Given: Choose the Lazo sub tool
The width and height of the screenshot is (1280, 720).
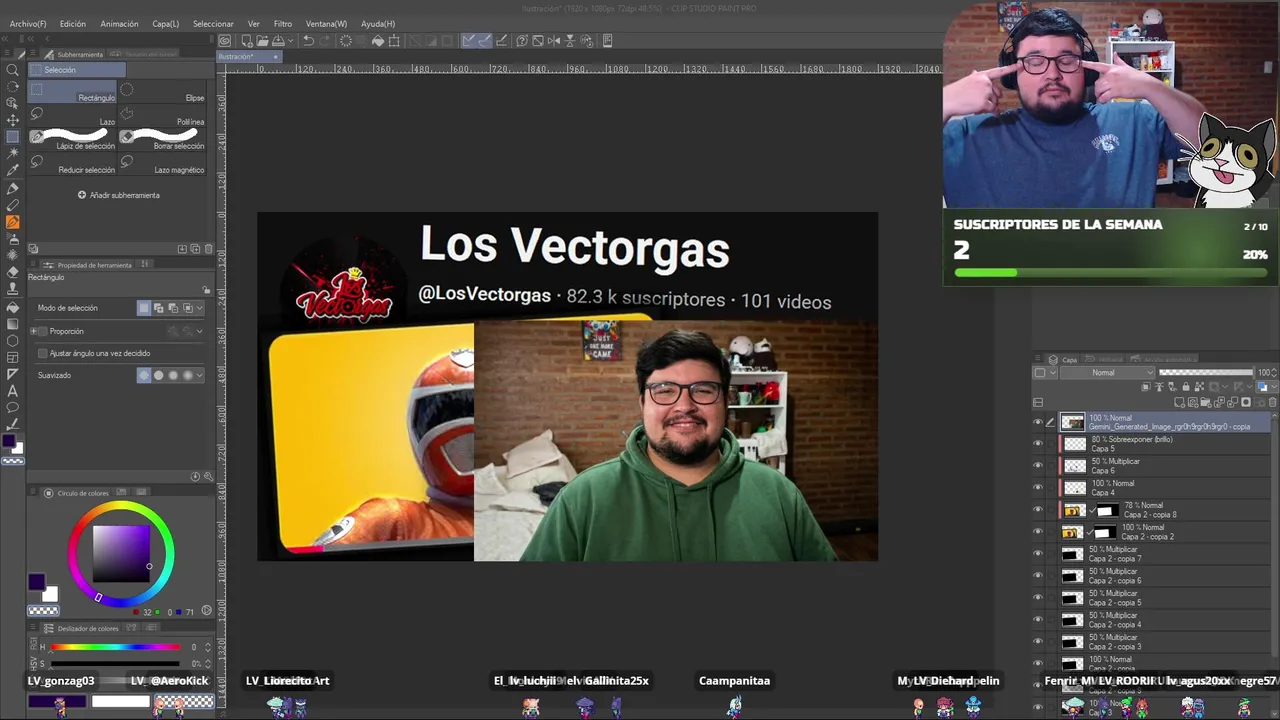Looking at the screenshot, I should point(73,117).
